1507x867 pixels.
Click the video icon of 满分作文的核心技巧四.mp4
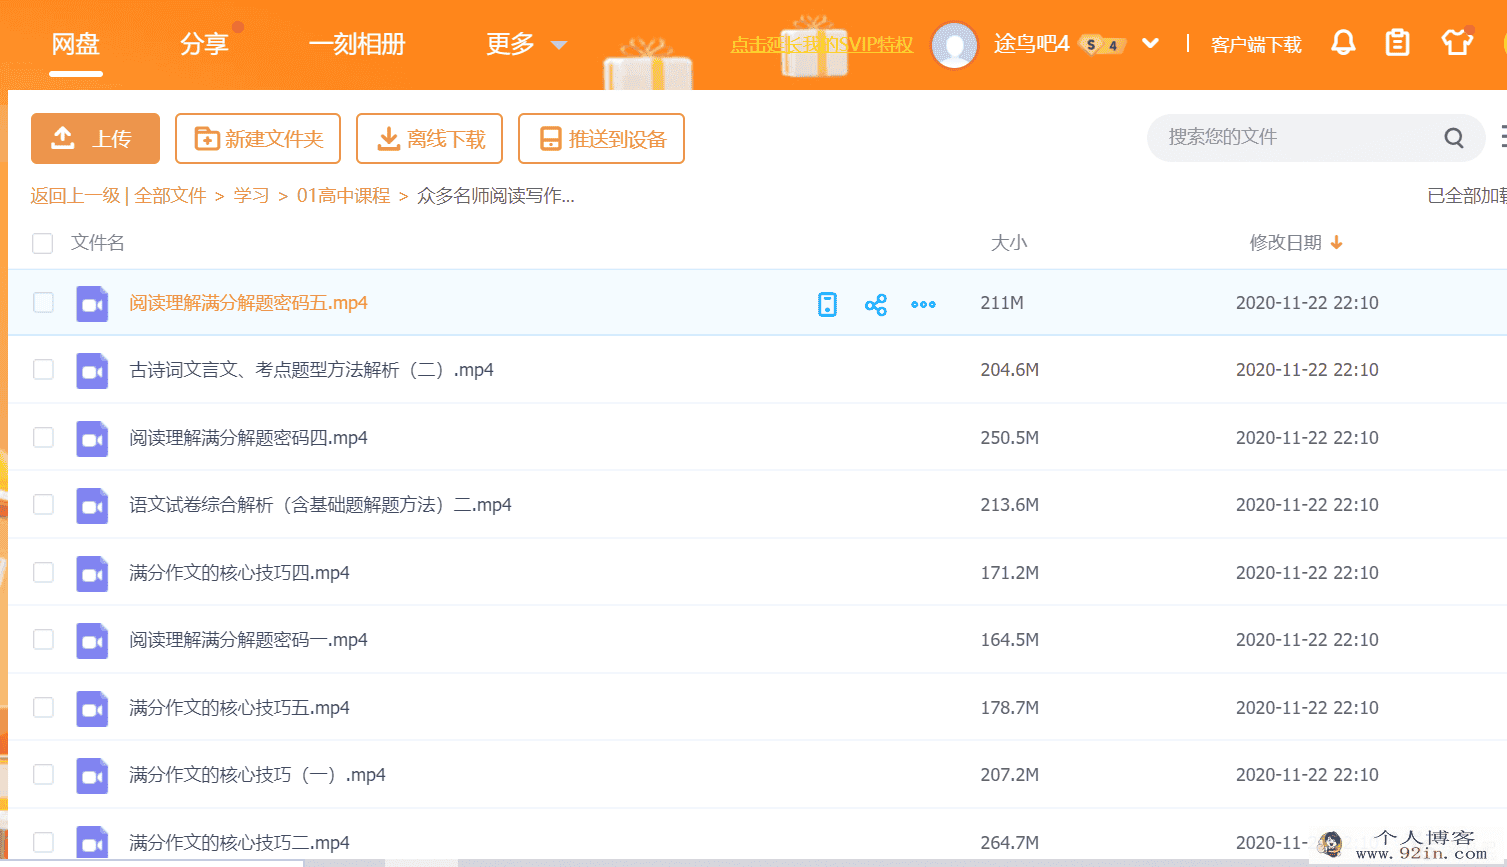[x=92, y=574]
